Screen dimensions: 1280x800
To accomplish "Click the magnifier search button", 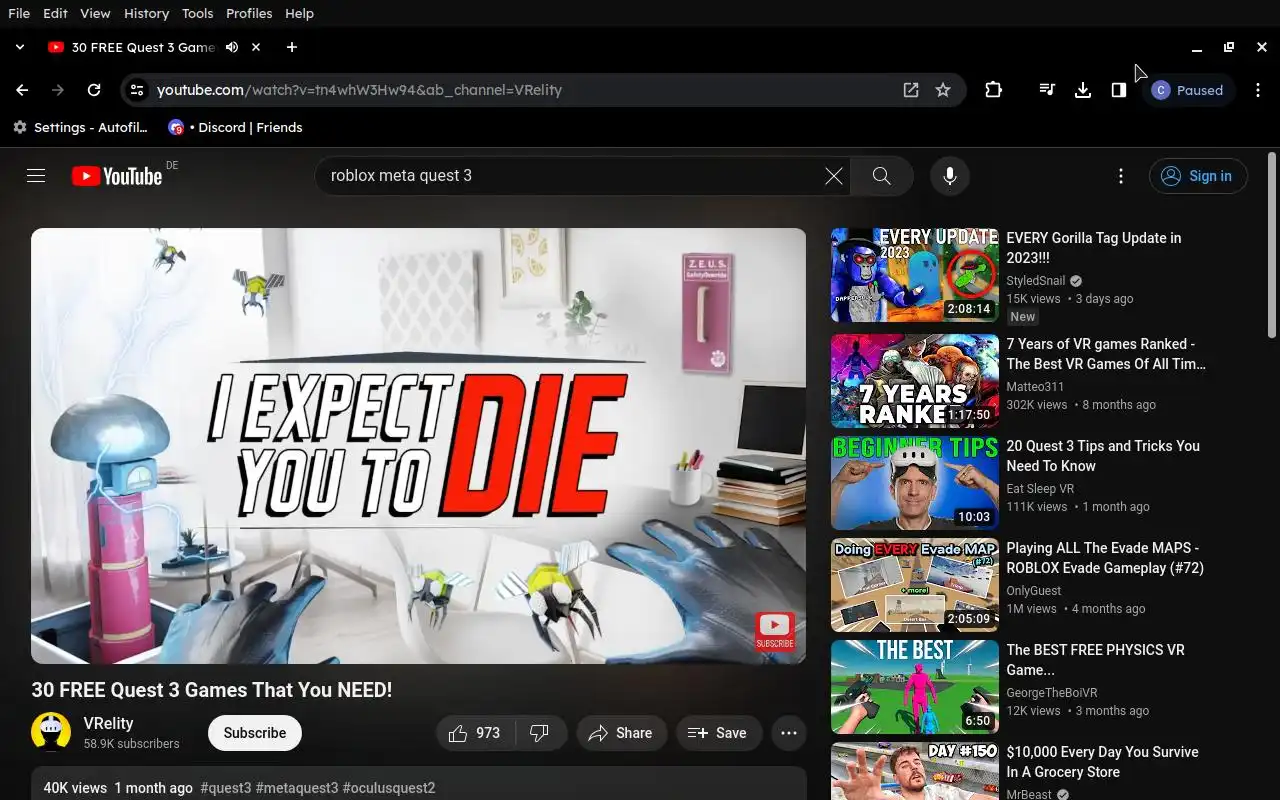I will (881, 176).
